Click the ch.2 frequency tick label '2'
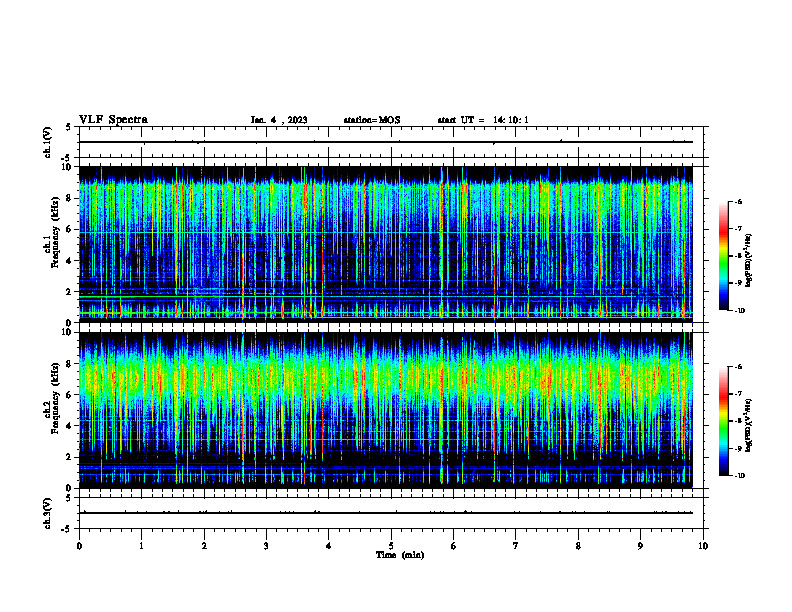 click(69, 457)
